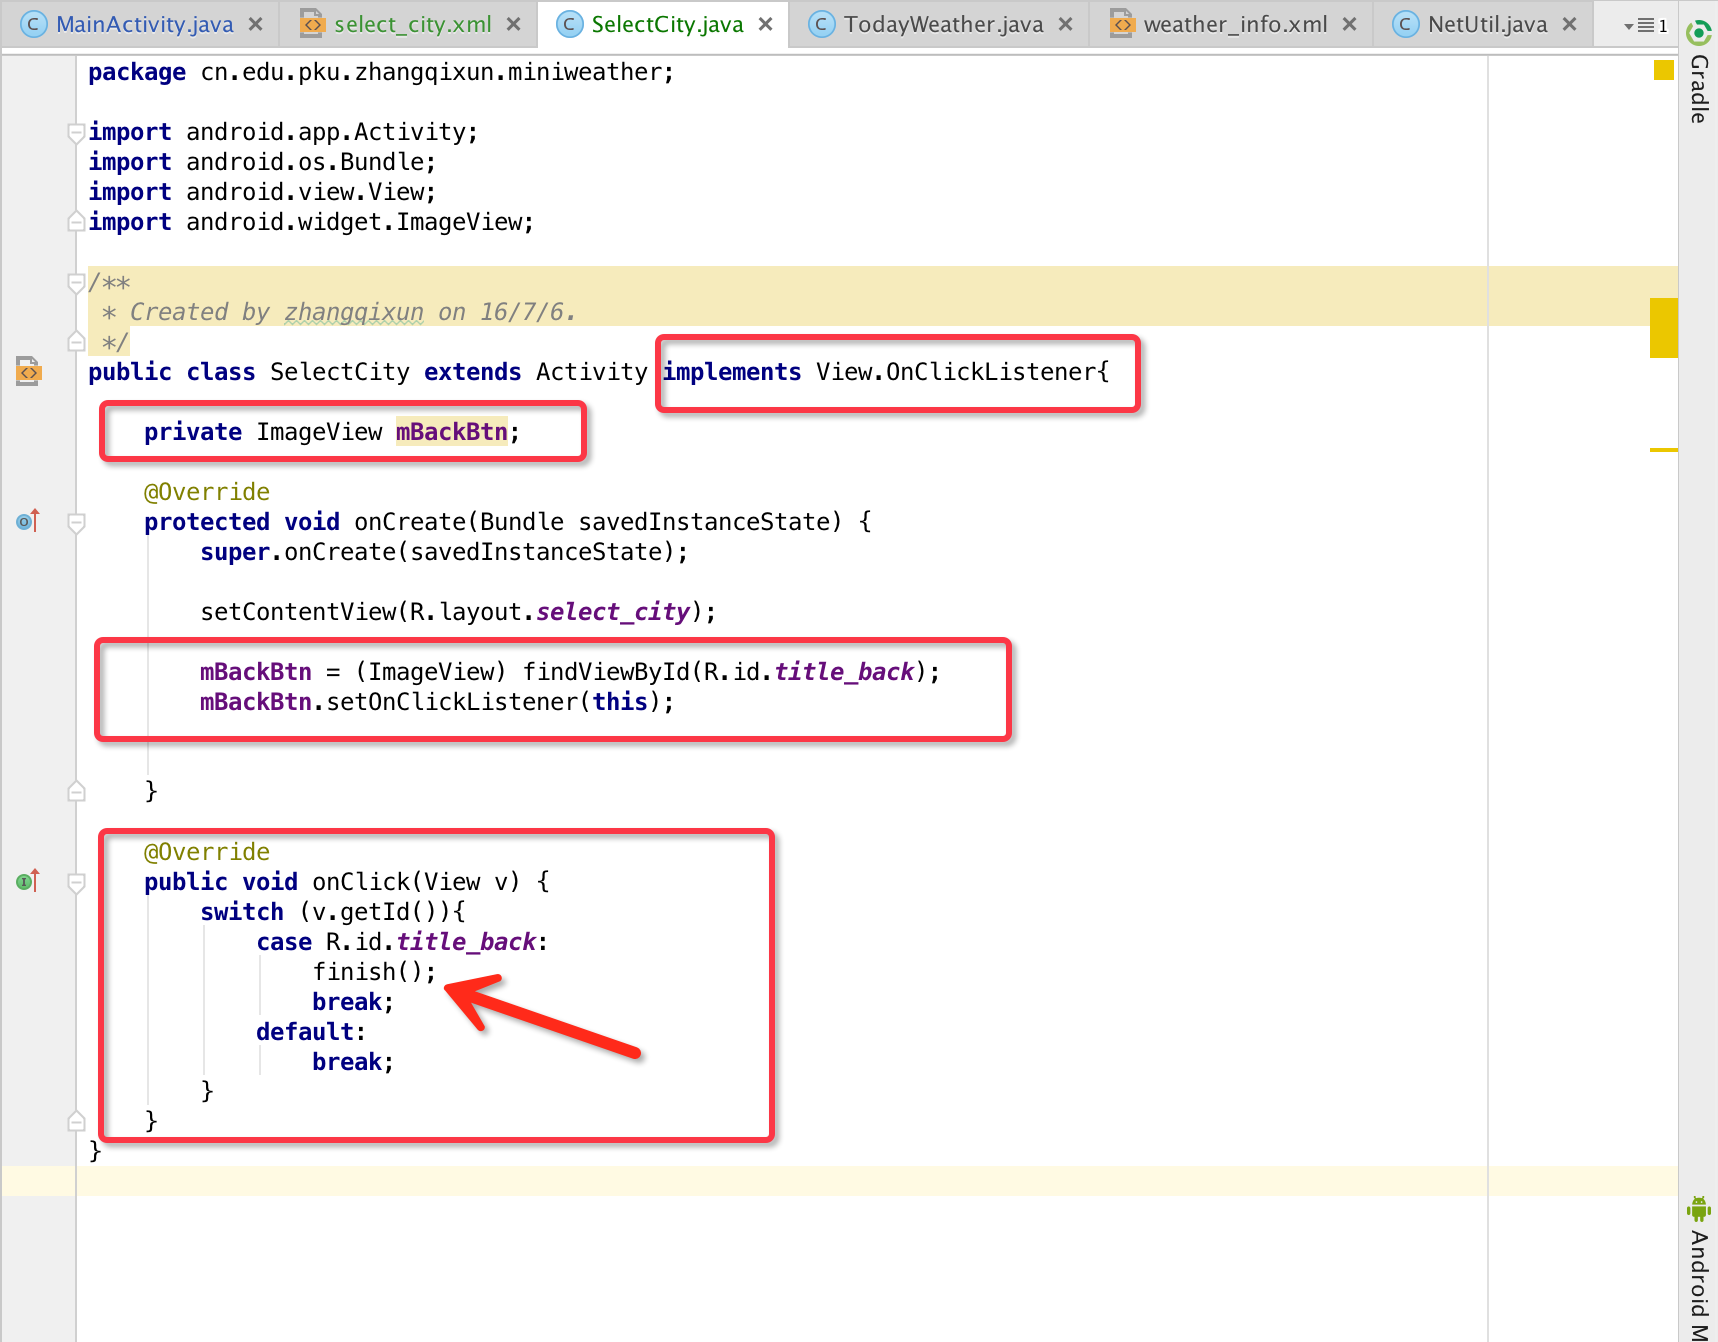Viewport: 1718px width, 1342px height.
Task: Show the hidden tabs dropdown list
Action: coord(1645,25)
